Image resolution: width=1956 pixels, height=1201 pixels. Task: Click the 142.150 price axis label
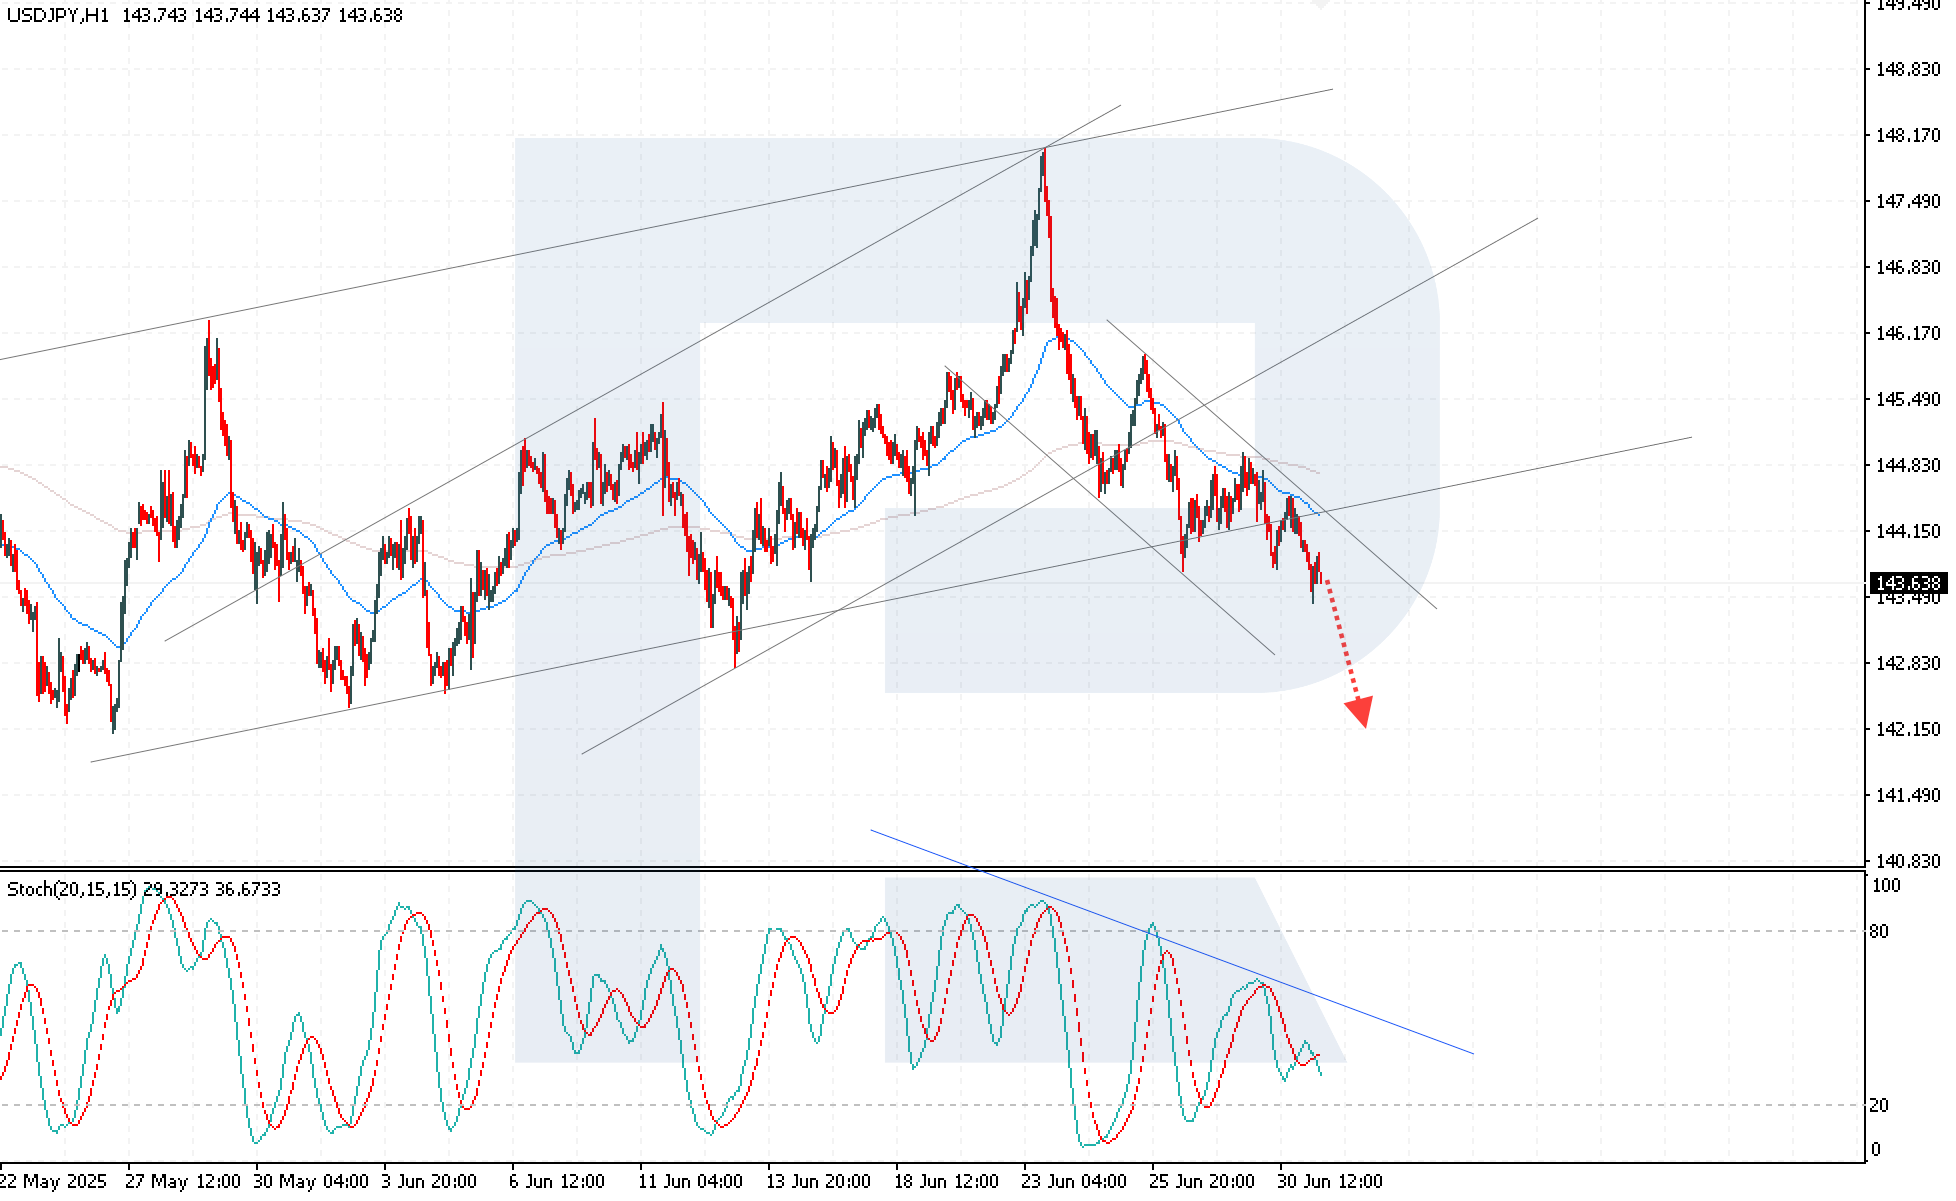(1908, 729)
